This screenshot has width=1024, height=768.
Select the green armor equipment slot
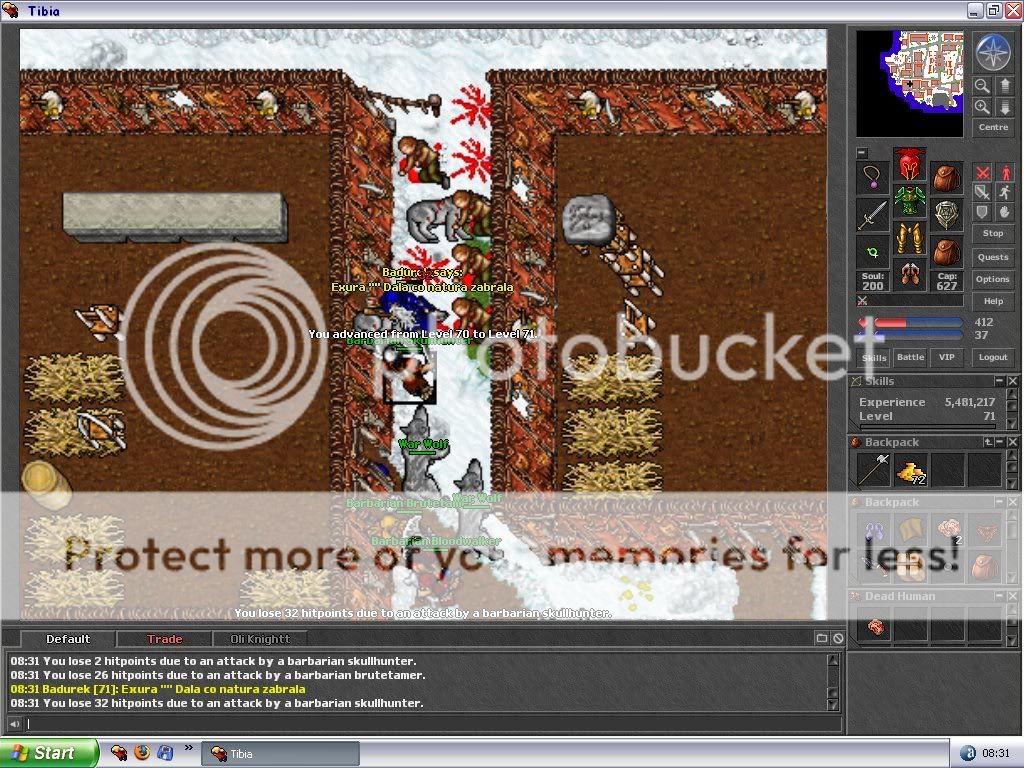point(910,201)
